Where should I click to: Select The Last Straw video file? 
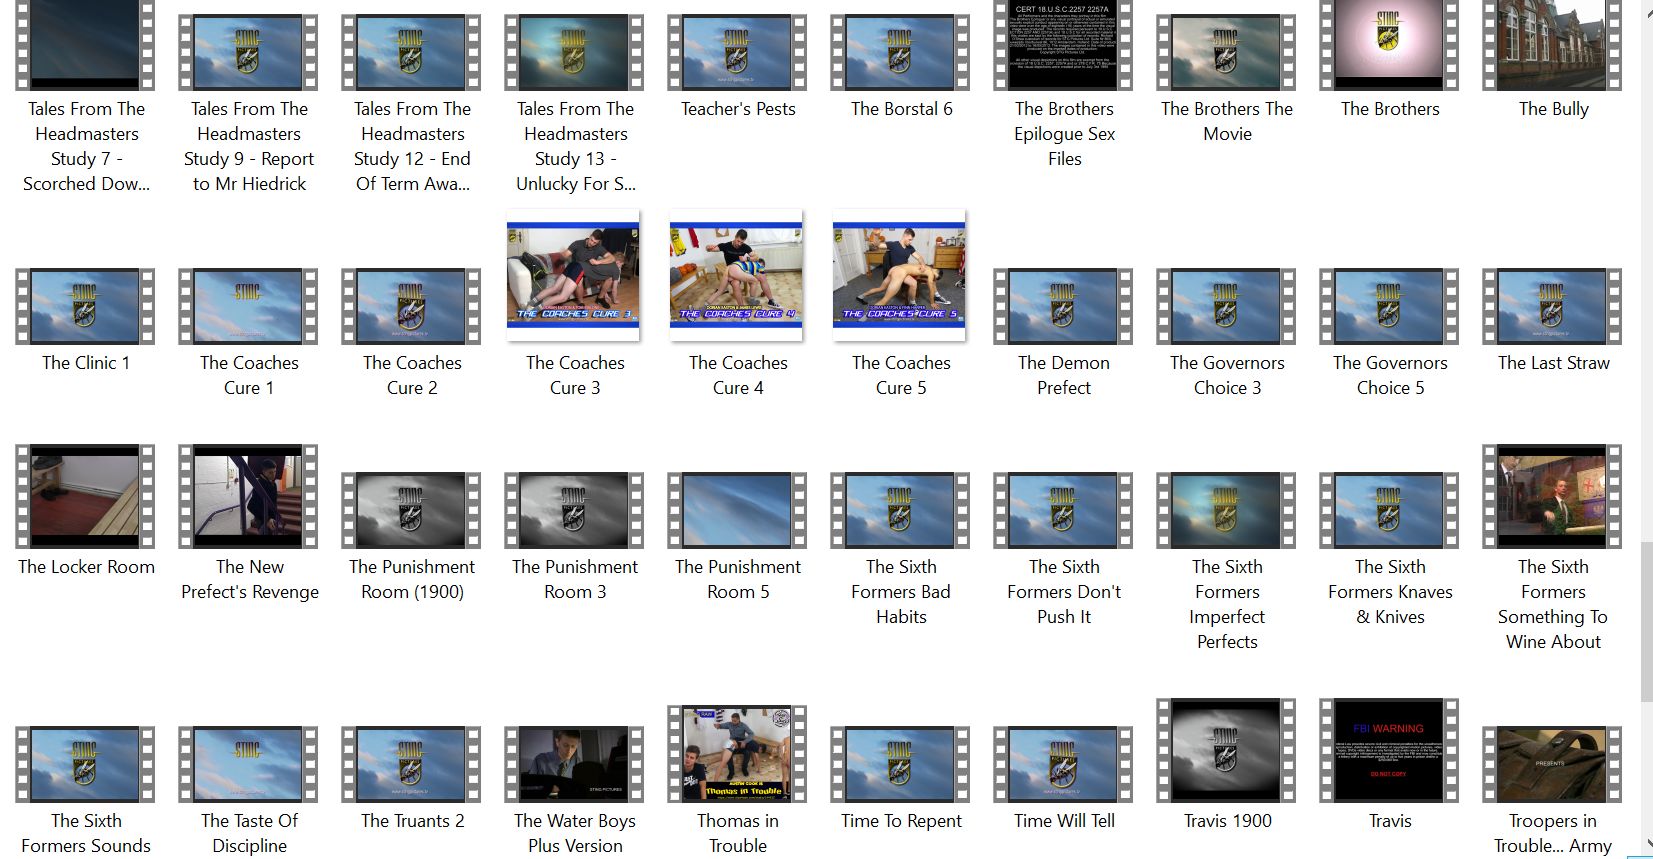1552,307
